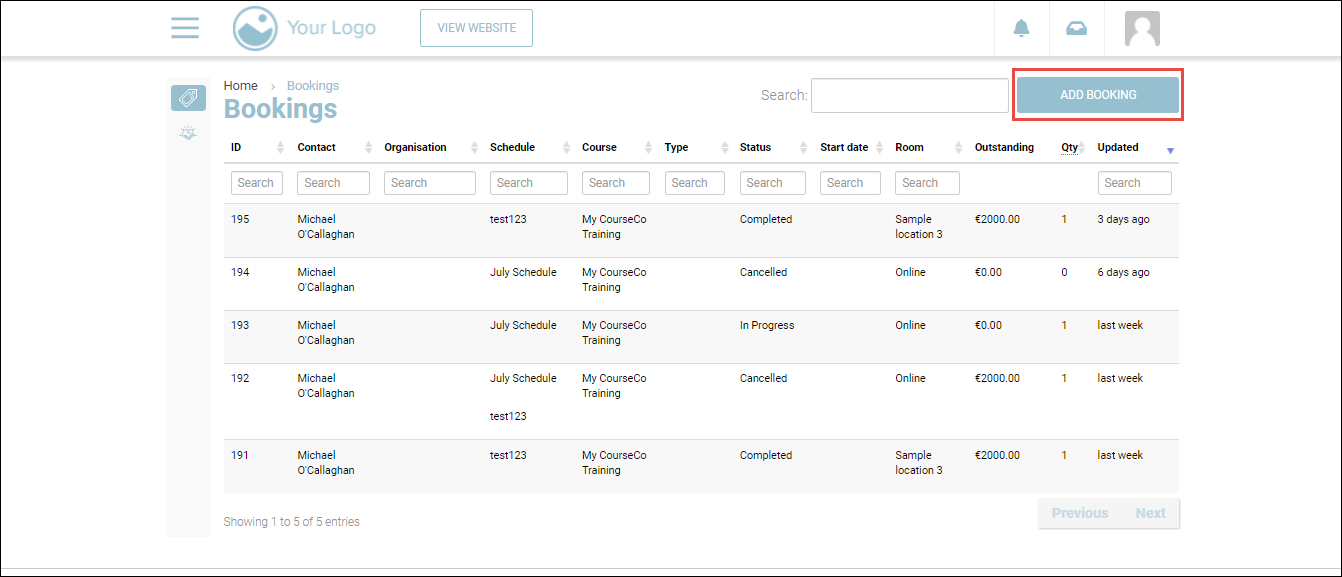This screenshot has width=1342, height=577.
Task: Open the notifications bell
Action: [x=1021, y=29]
